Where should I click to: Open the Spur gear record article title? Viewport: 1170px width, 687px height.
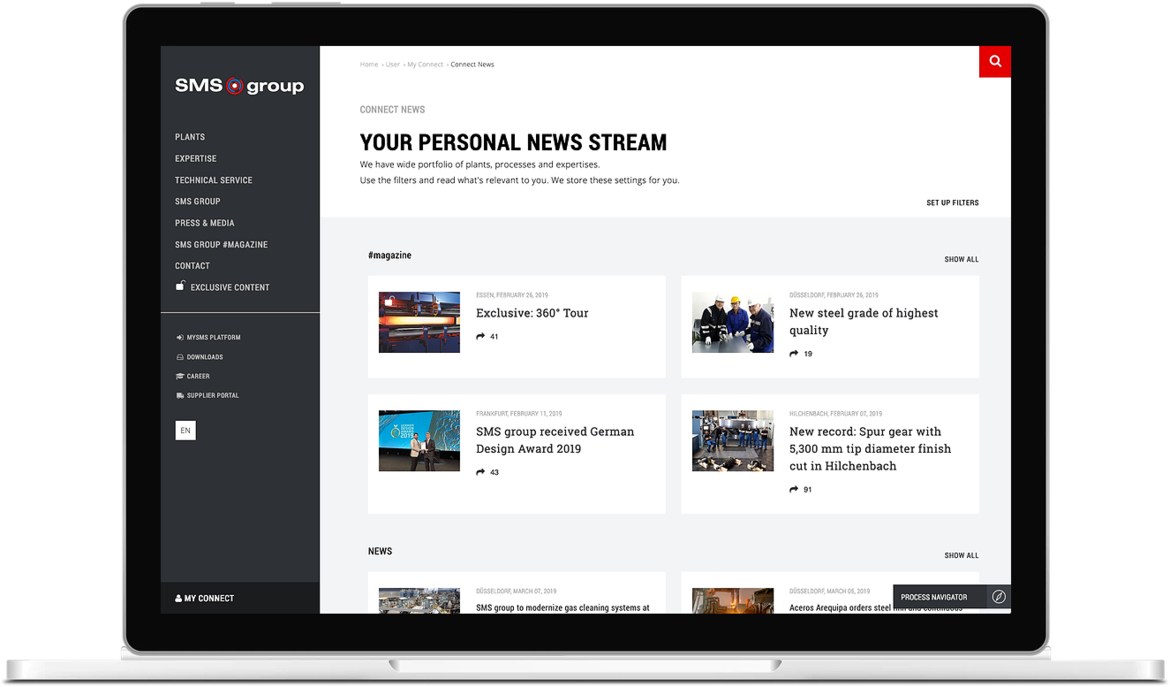pyautogui.click(x=870, y=448)
